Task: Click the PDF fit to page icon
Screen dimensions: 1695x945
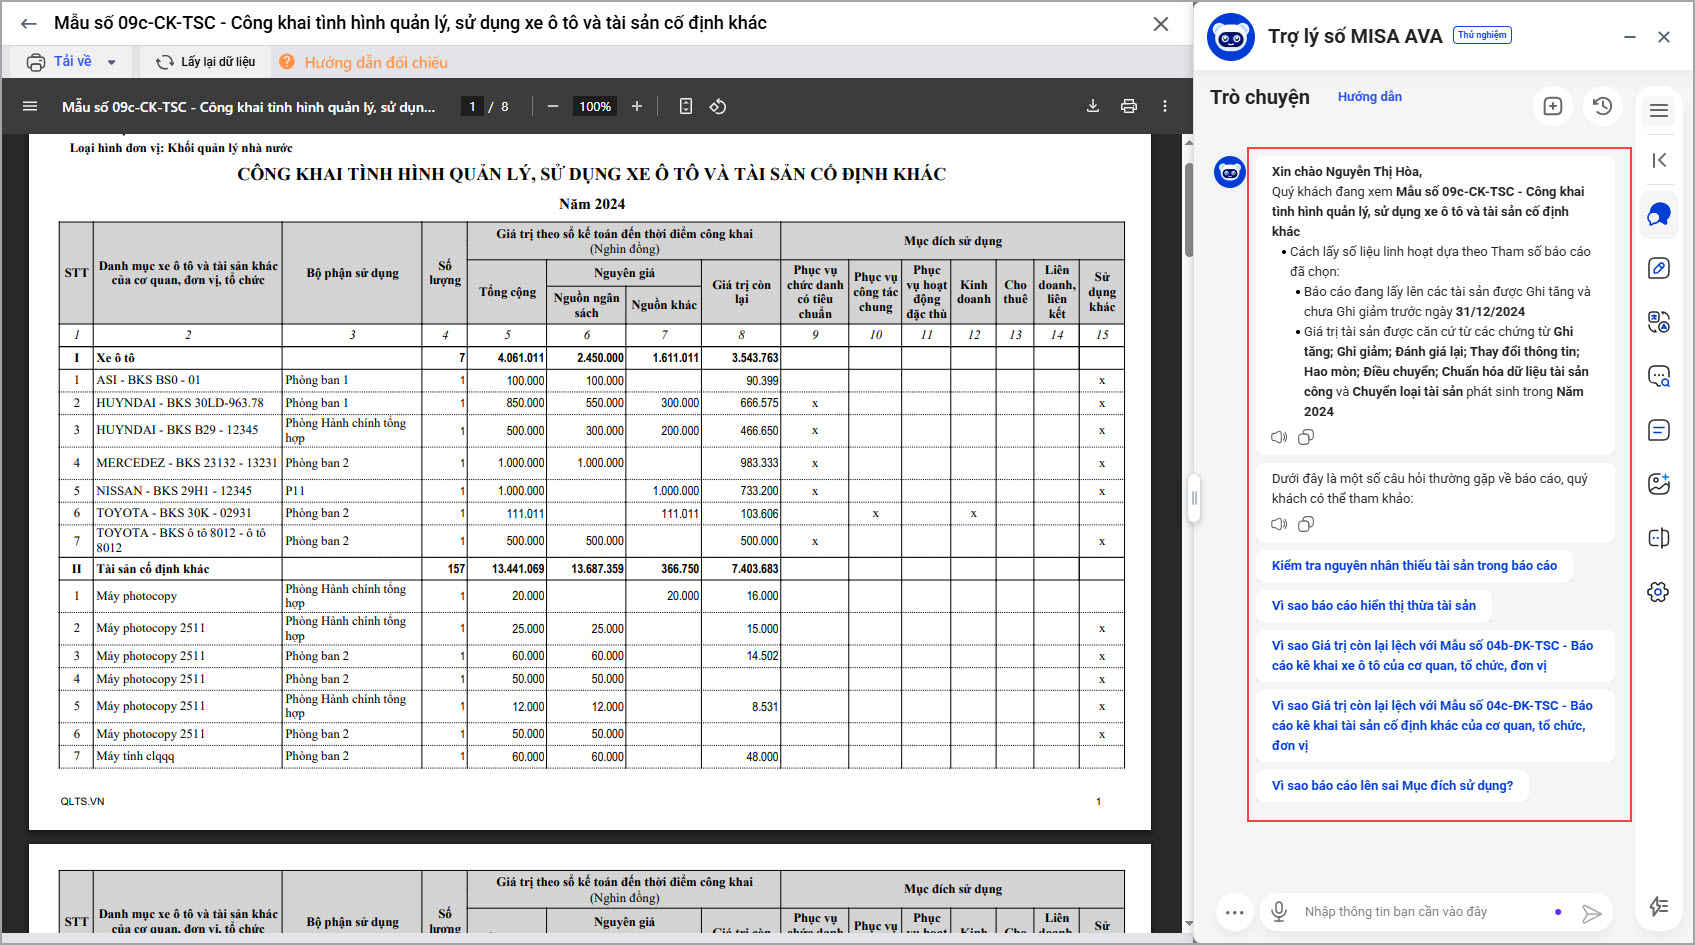Action: (685, 106)
